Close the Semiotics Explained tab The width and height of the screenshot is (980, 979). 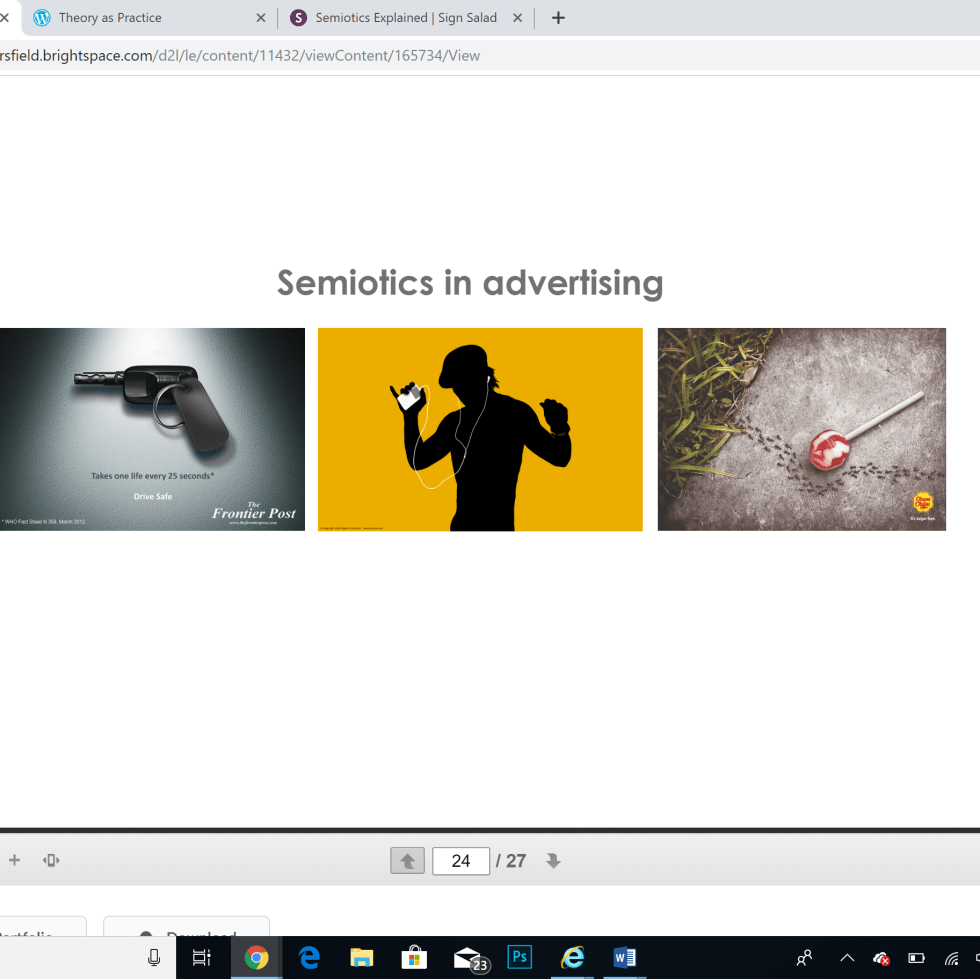[x=518, y=18]
